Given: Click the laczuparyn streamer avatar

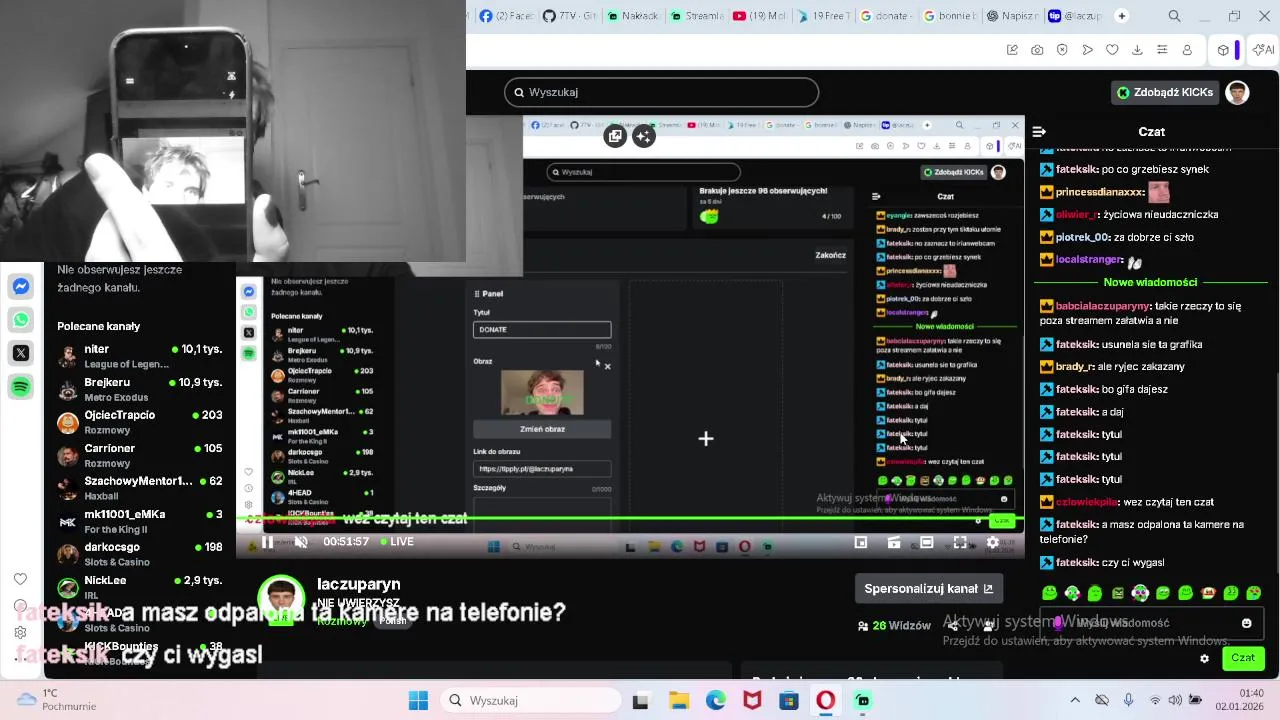Looking at the screenshot, I should [281, 600].
